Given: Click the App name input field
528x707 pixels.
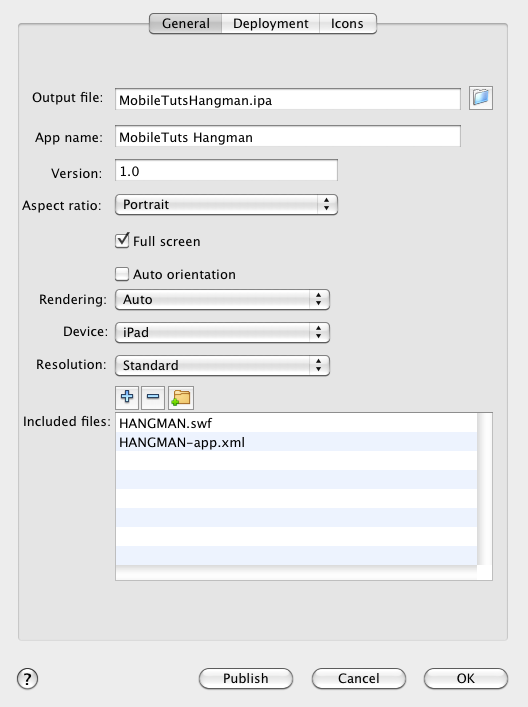Looking at the screenshot, I should pyautogui.click(x=288, y=136).
